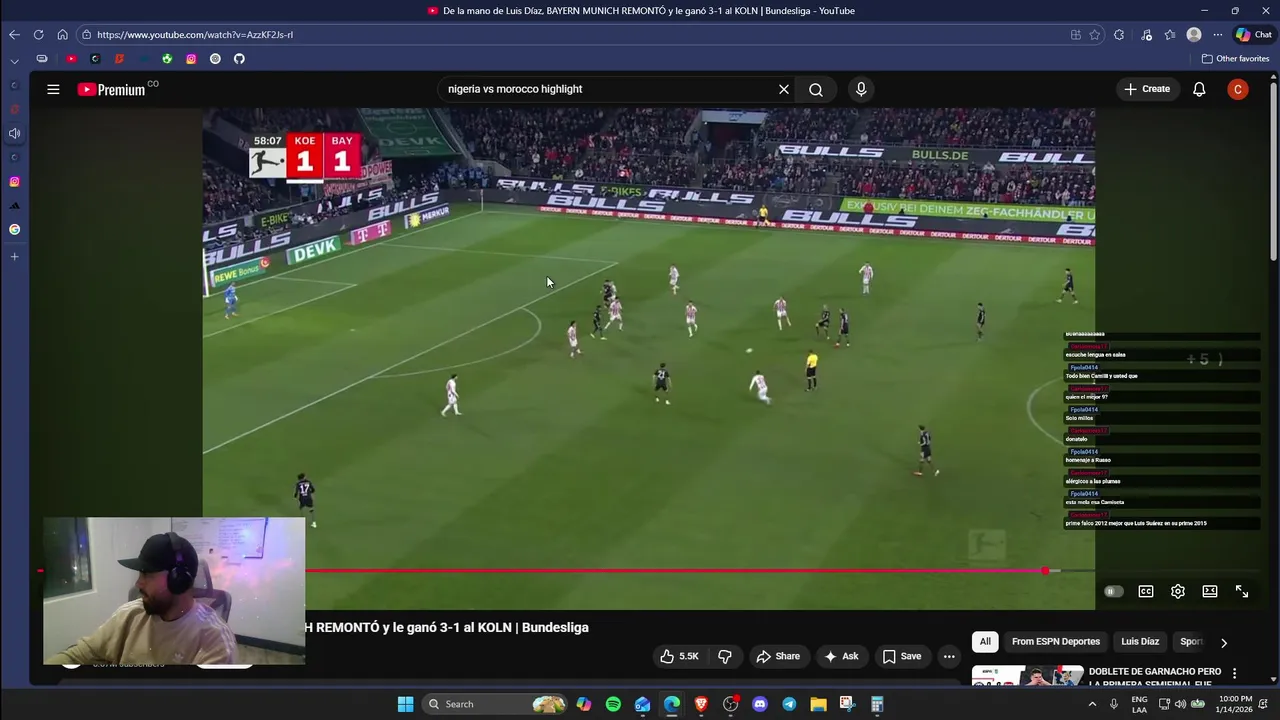Go to browser home page

pos(62,34)
